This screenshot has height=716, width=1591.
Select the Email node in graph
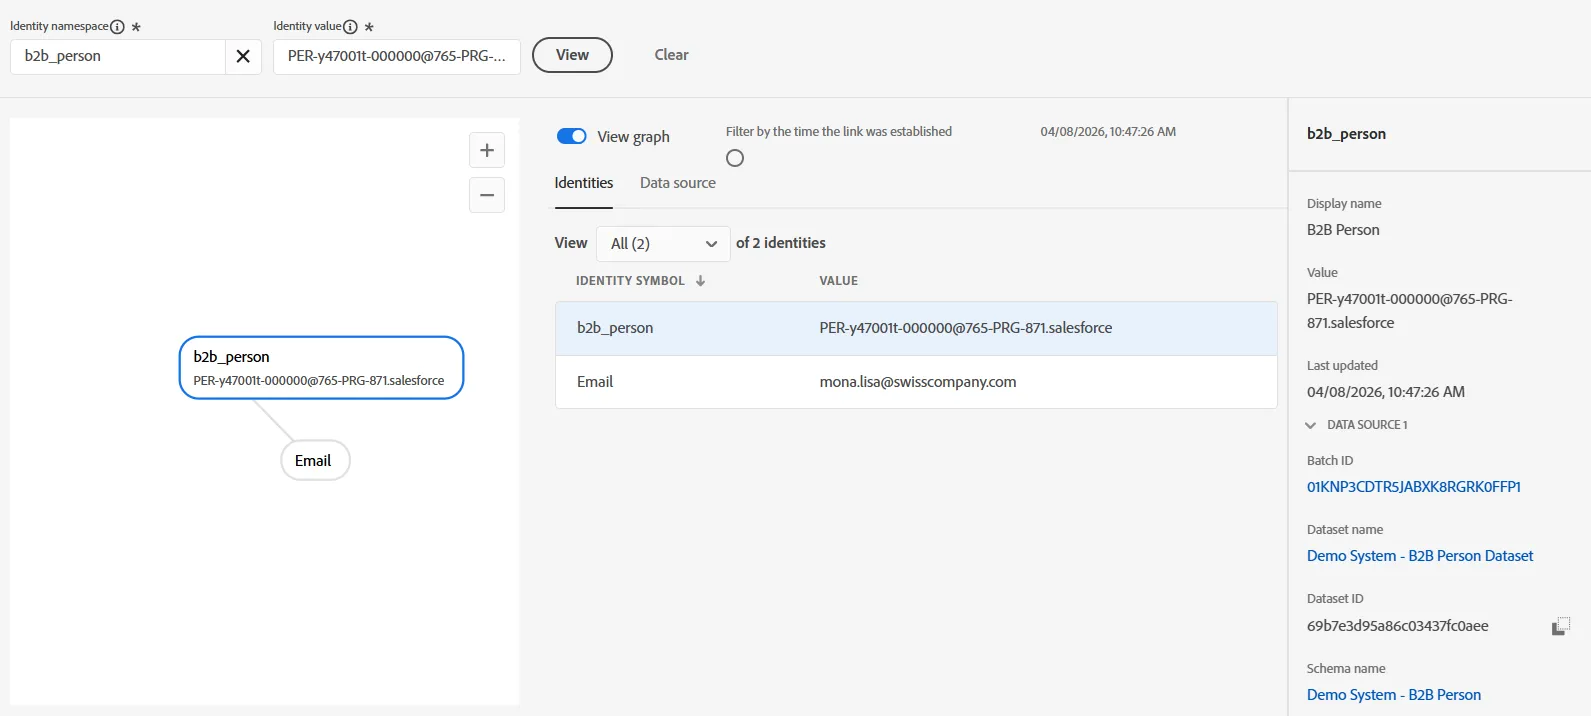tap(315, 461)
